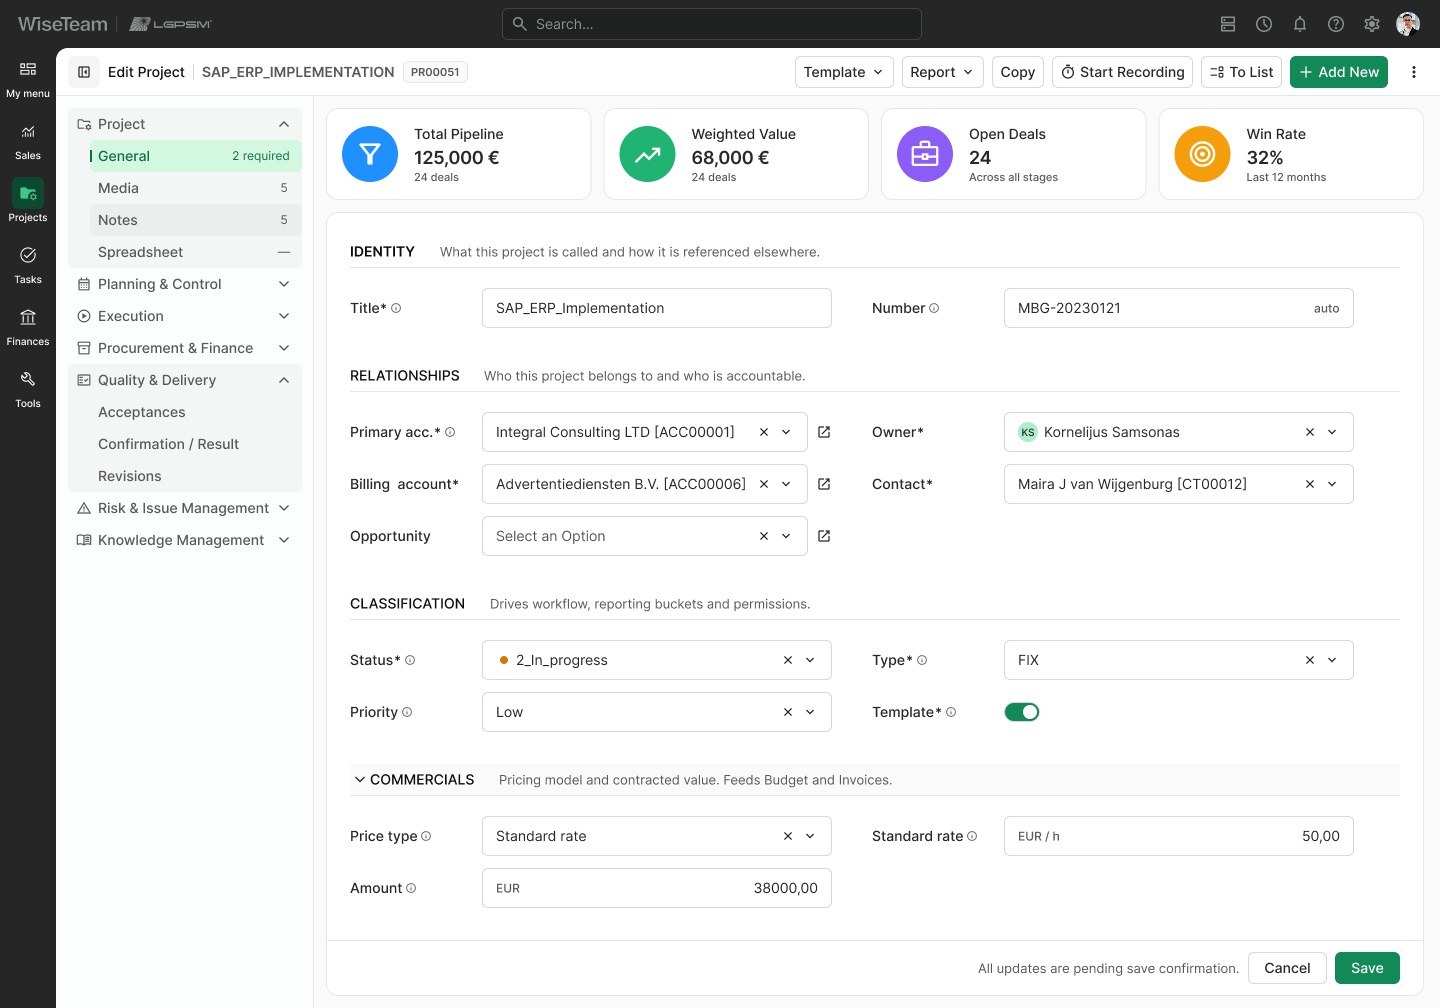Collapse the COMMERCIALS section
The image size is (1440, 1008).
click(360, 780)
